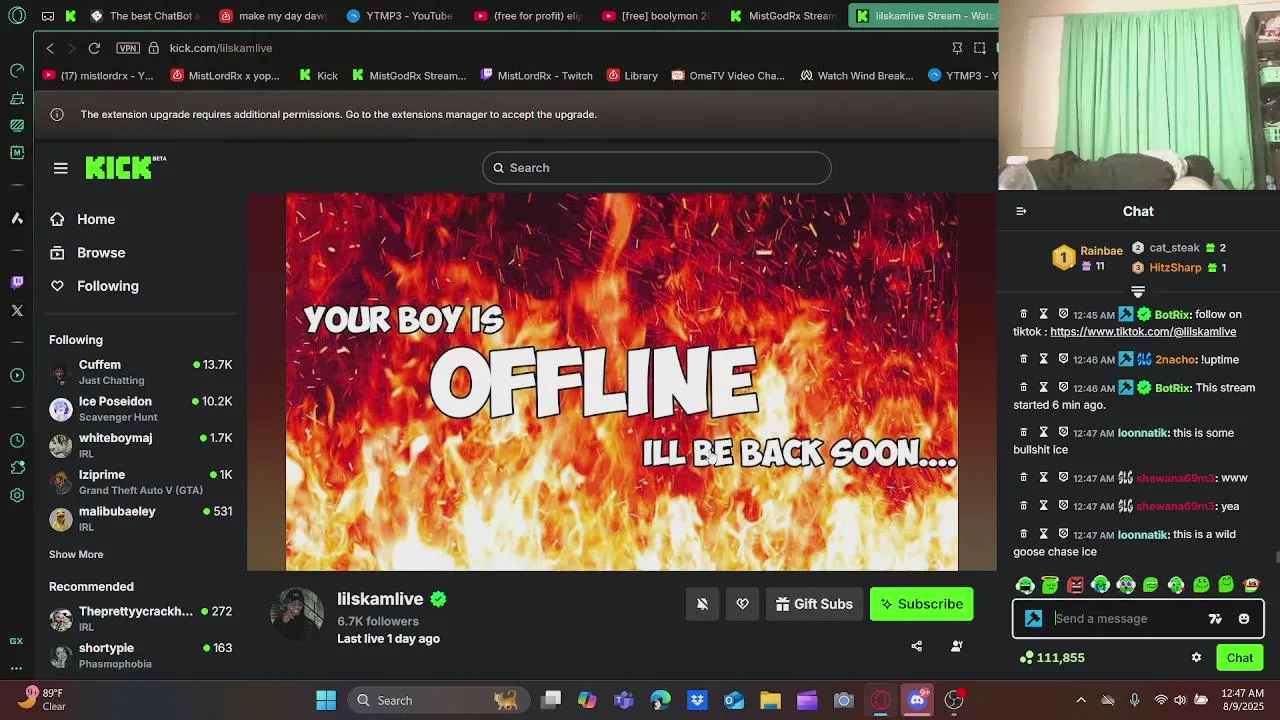Click the address bar URL
Screen dimensions: 1280x720
click(221, 48)
